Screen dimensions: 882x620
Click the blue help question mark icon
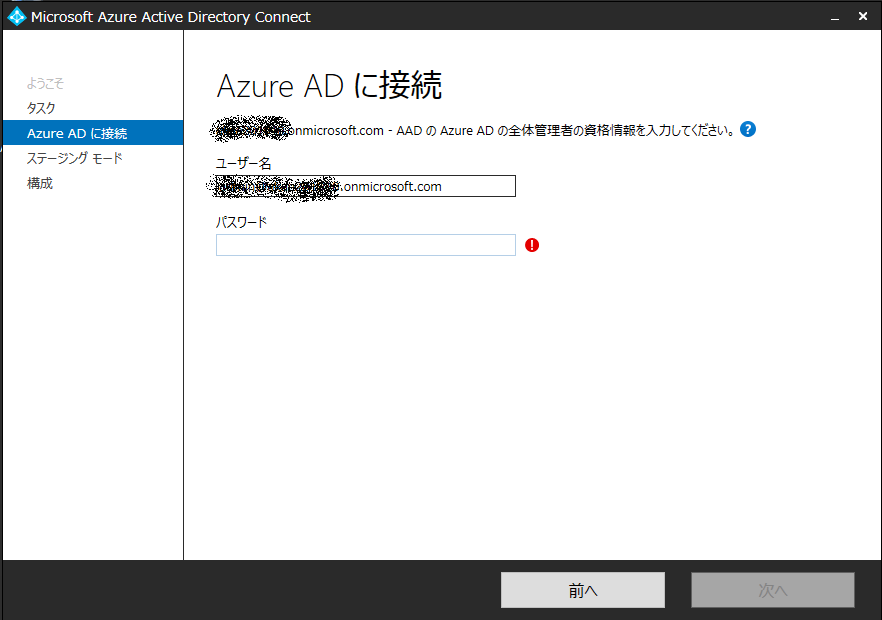[748, 129]
